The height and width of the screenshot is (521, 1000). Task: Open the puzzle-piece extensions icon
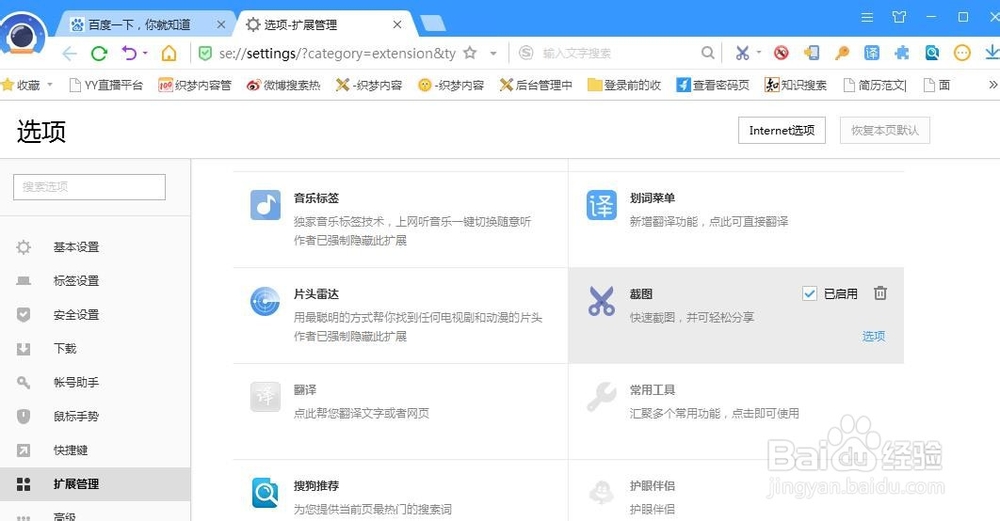[x=902, y=53]
